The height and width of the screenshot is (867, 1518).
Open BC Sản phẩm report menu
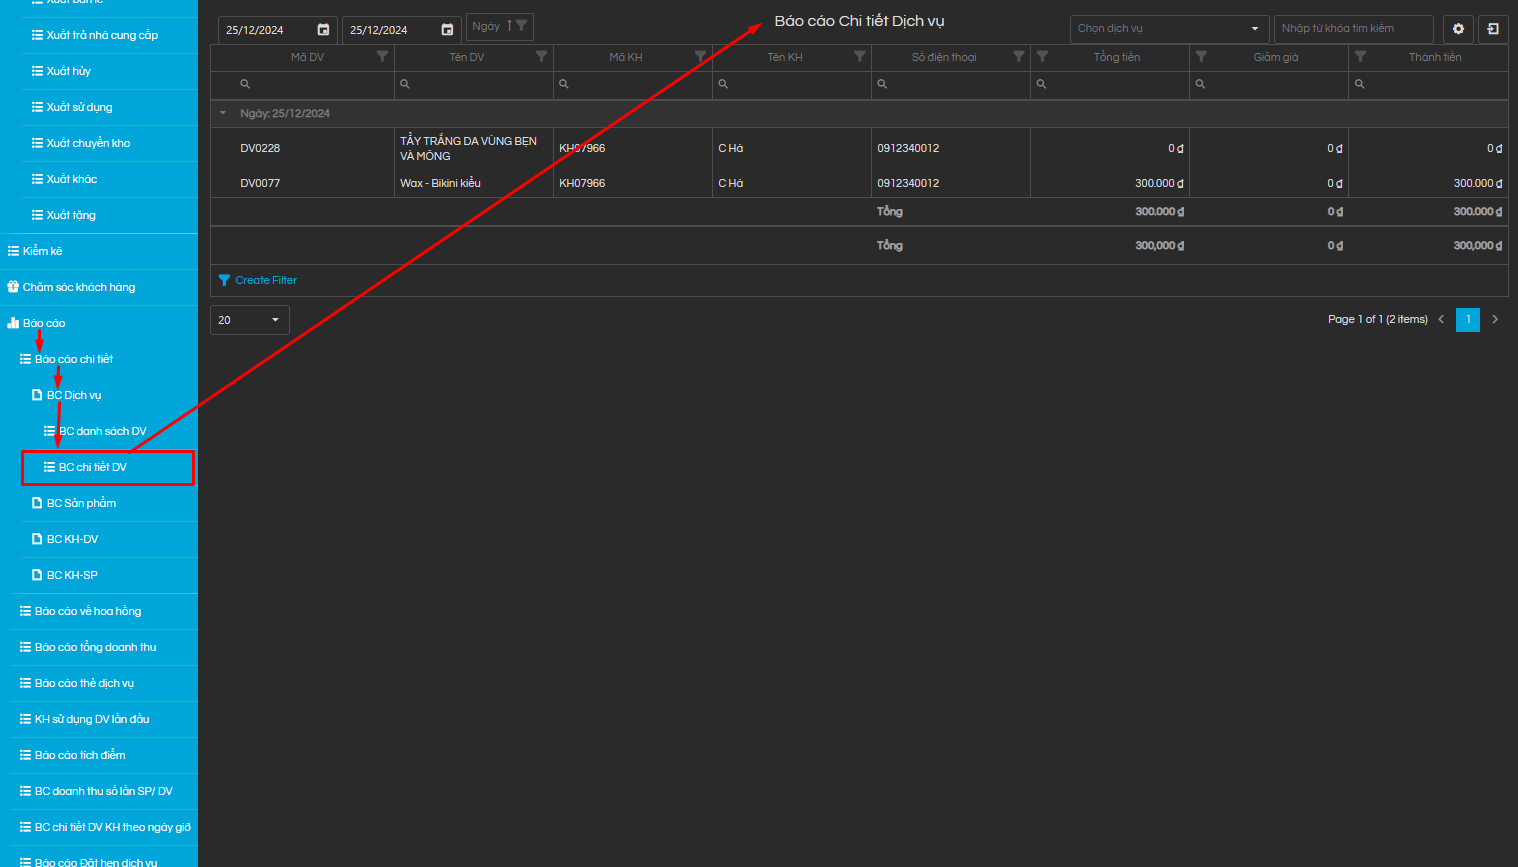(x=81, y=503)
